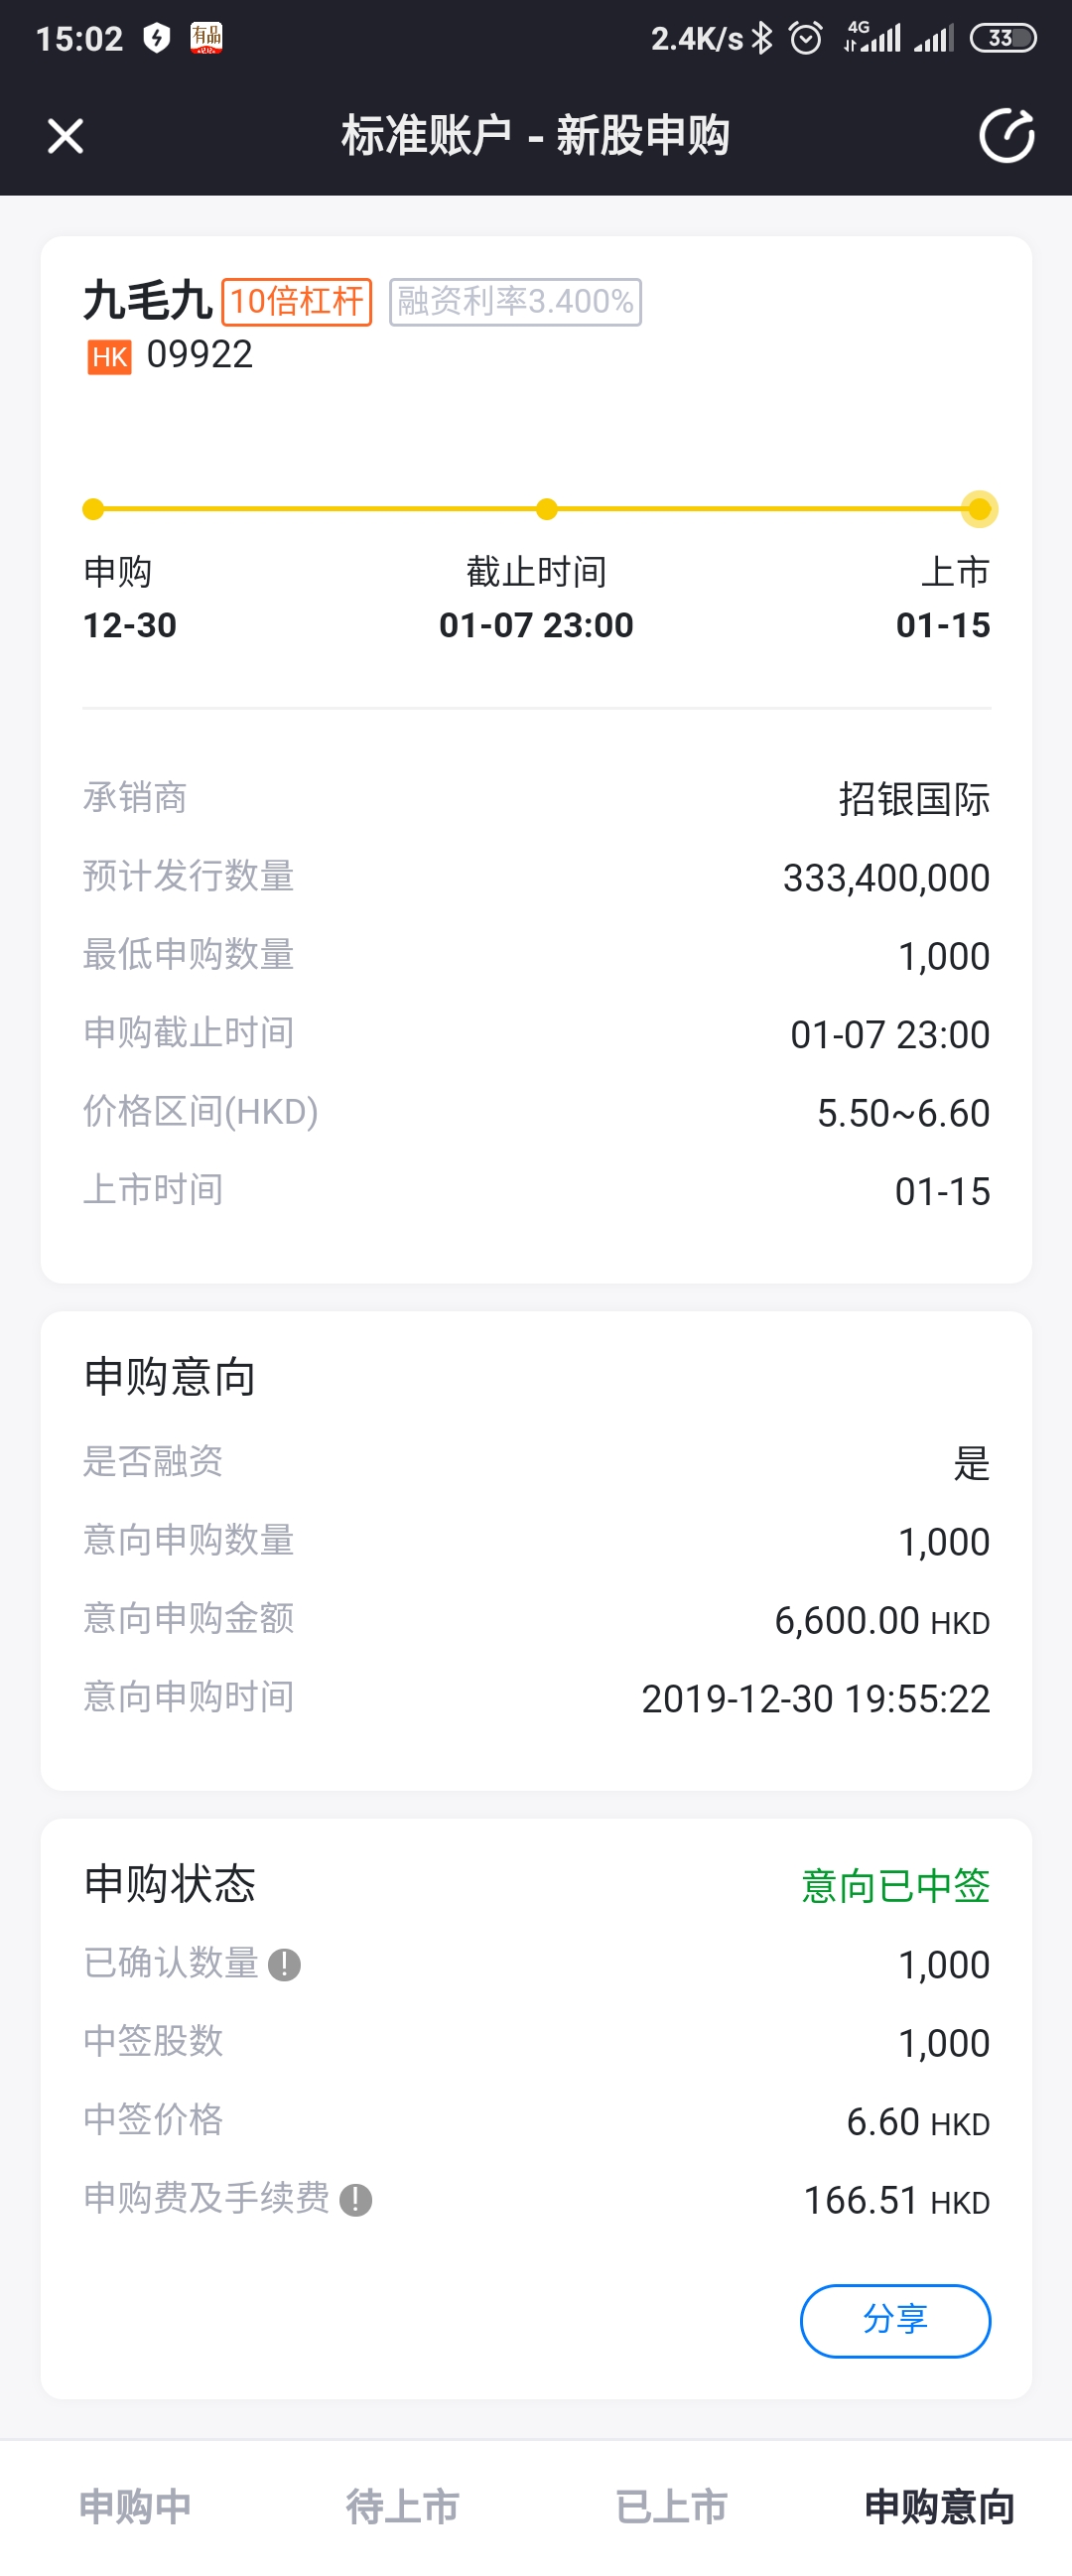Tap the alarm icon in status bar
This screenshot has width=1072, height=2576.
(805, 38)
